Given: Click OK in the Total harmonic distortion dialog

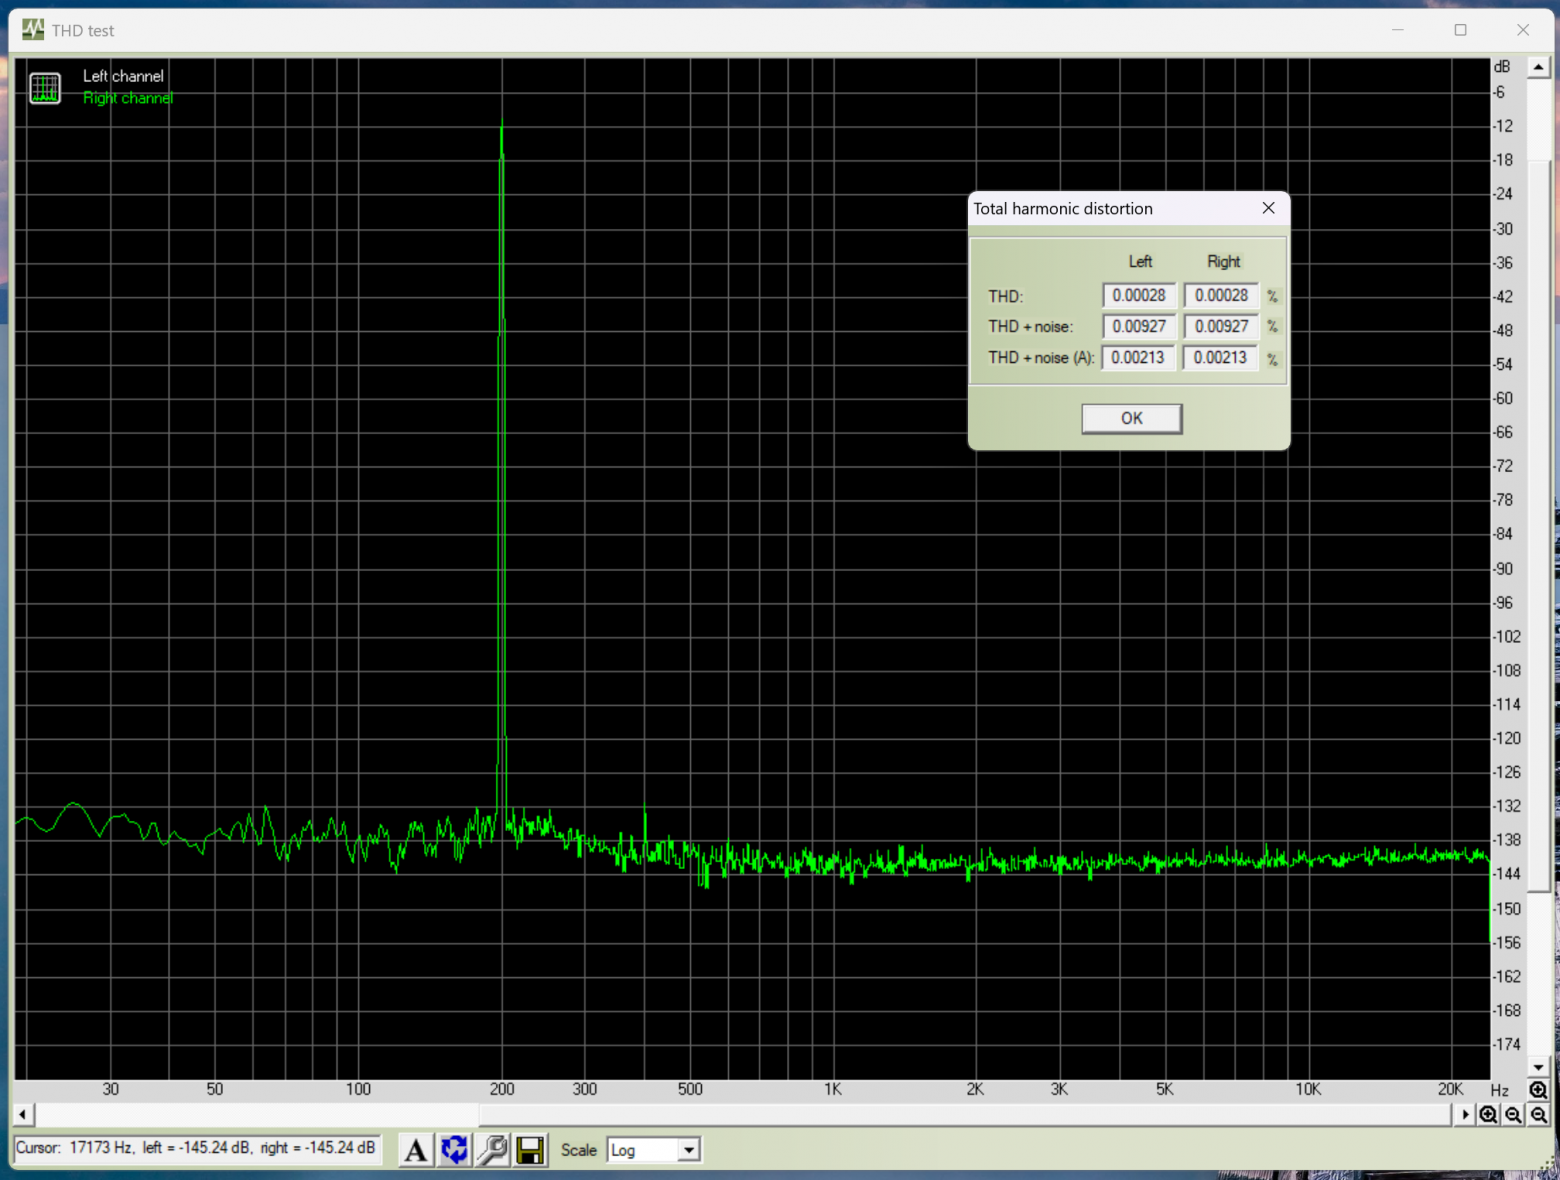Looking at the screenshot, I should [x=1132, y=418].
